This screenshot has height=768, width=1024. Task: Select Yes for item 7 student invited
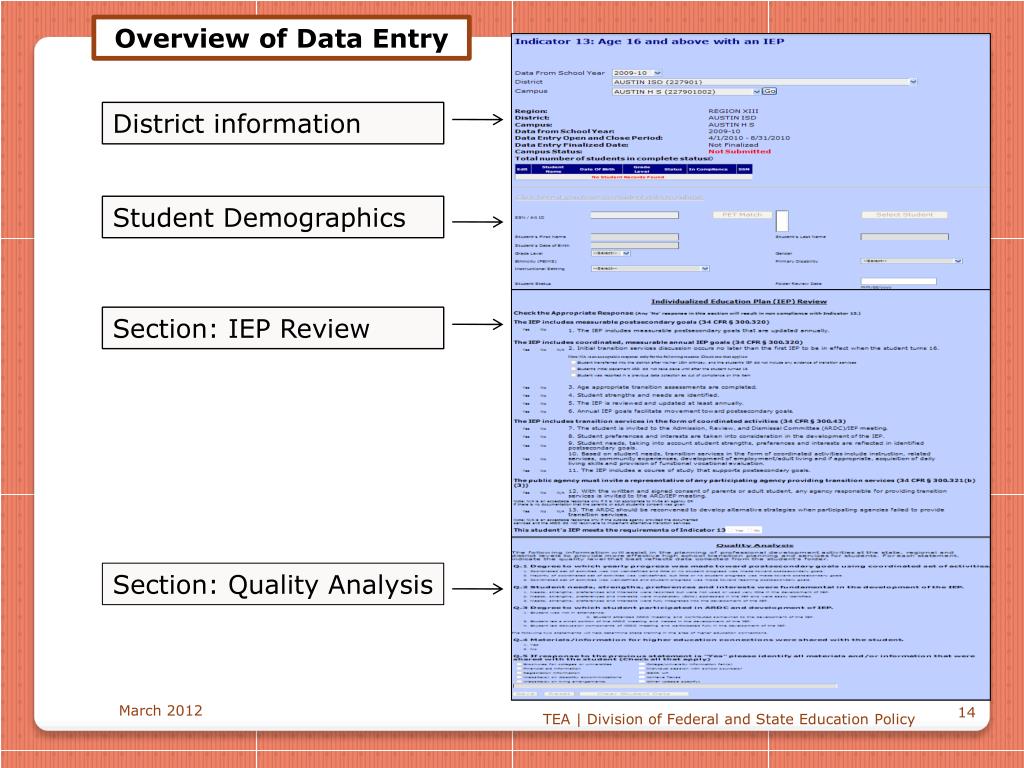pyautogui.click(x=526, y=428)
